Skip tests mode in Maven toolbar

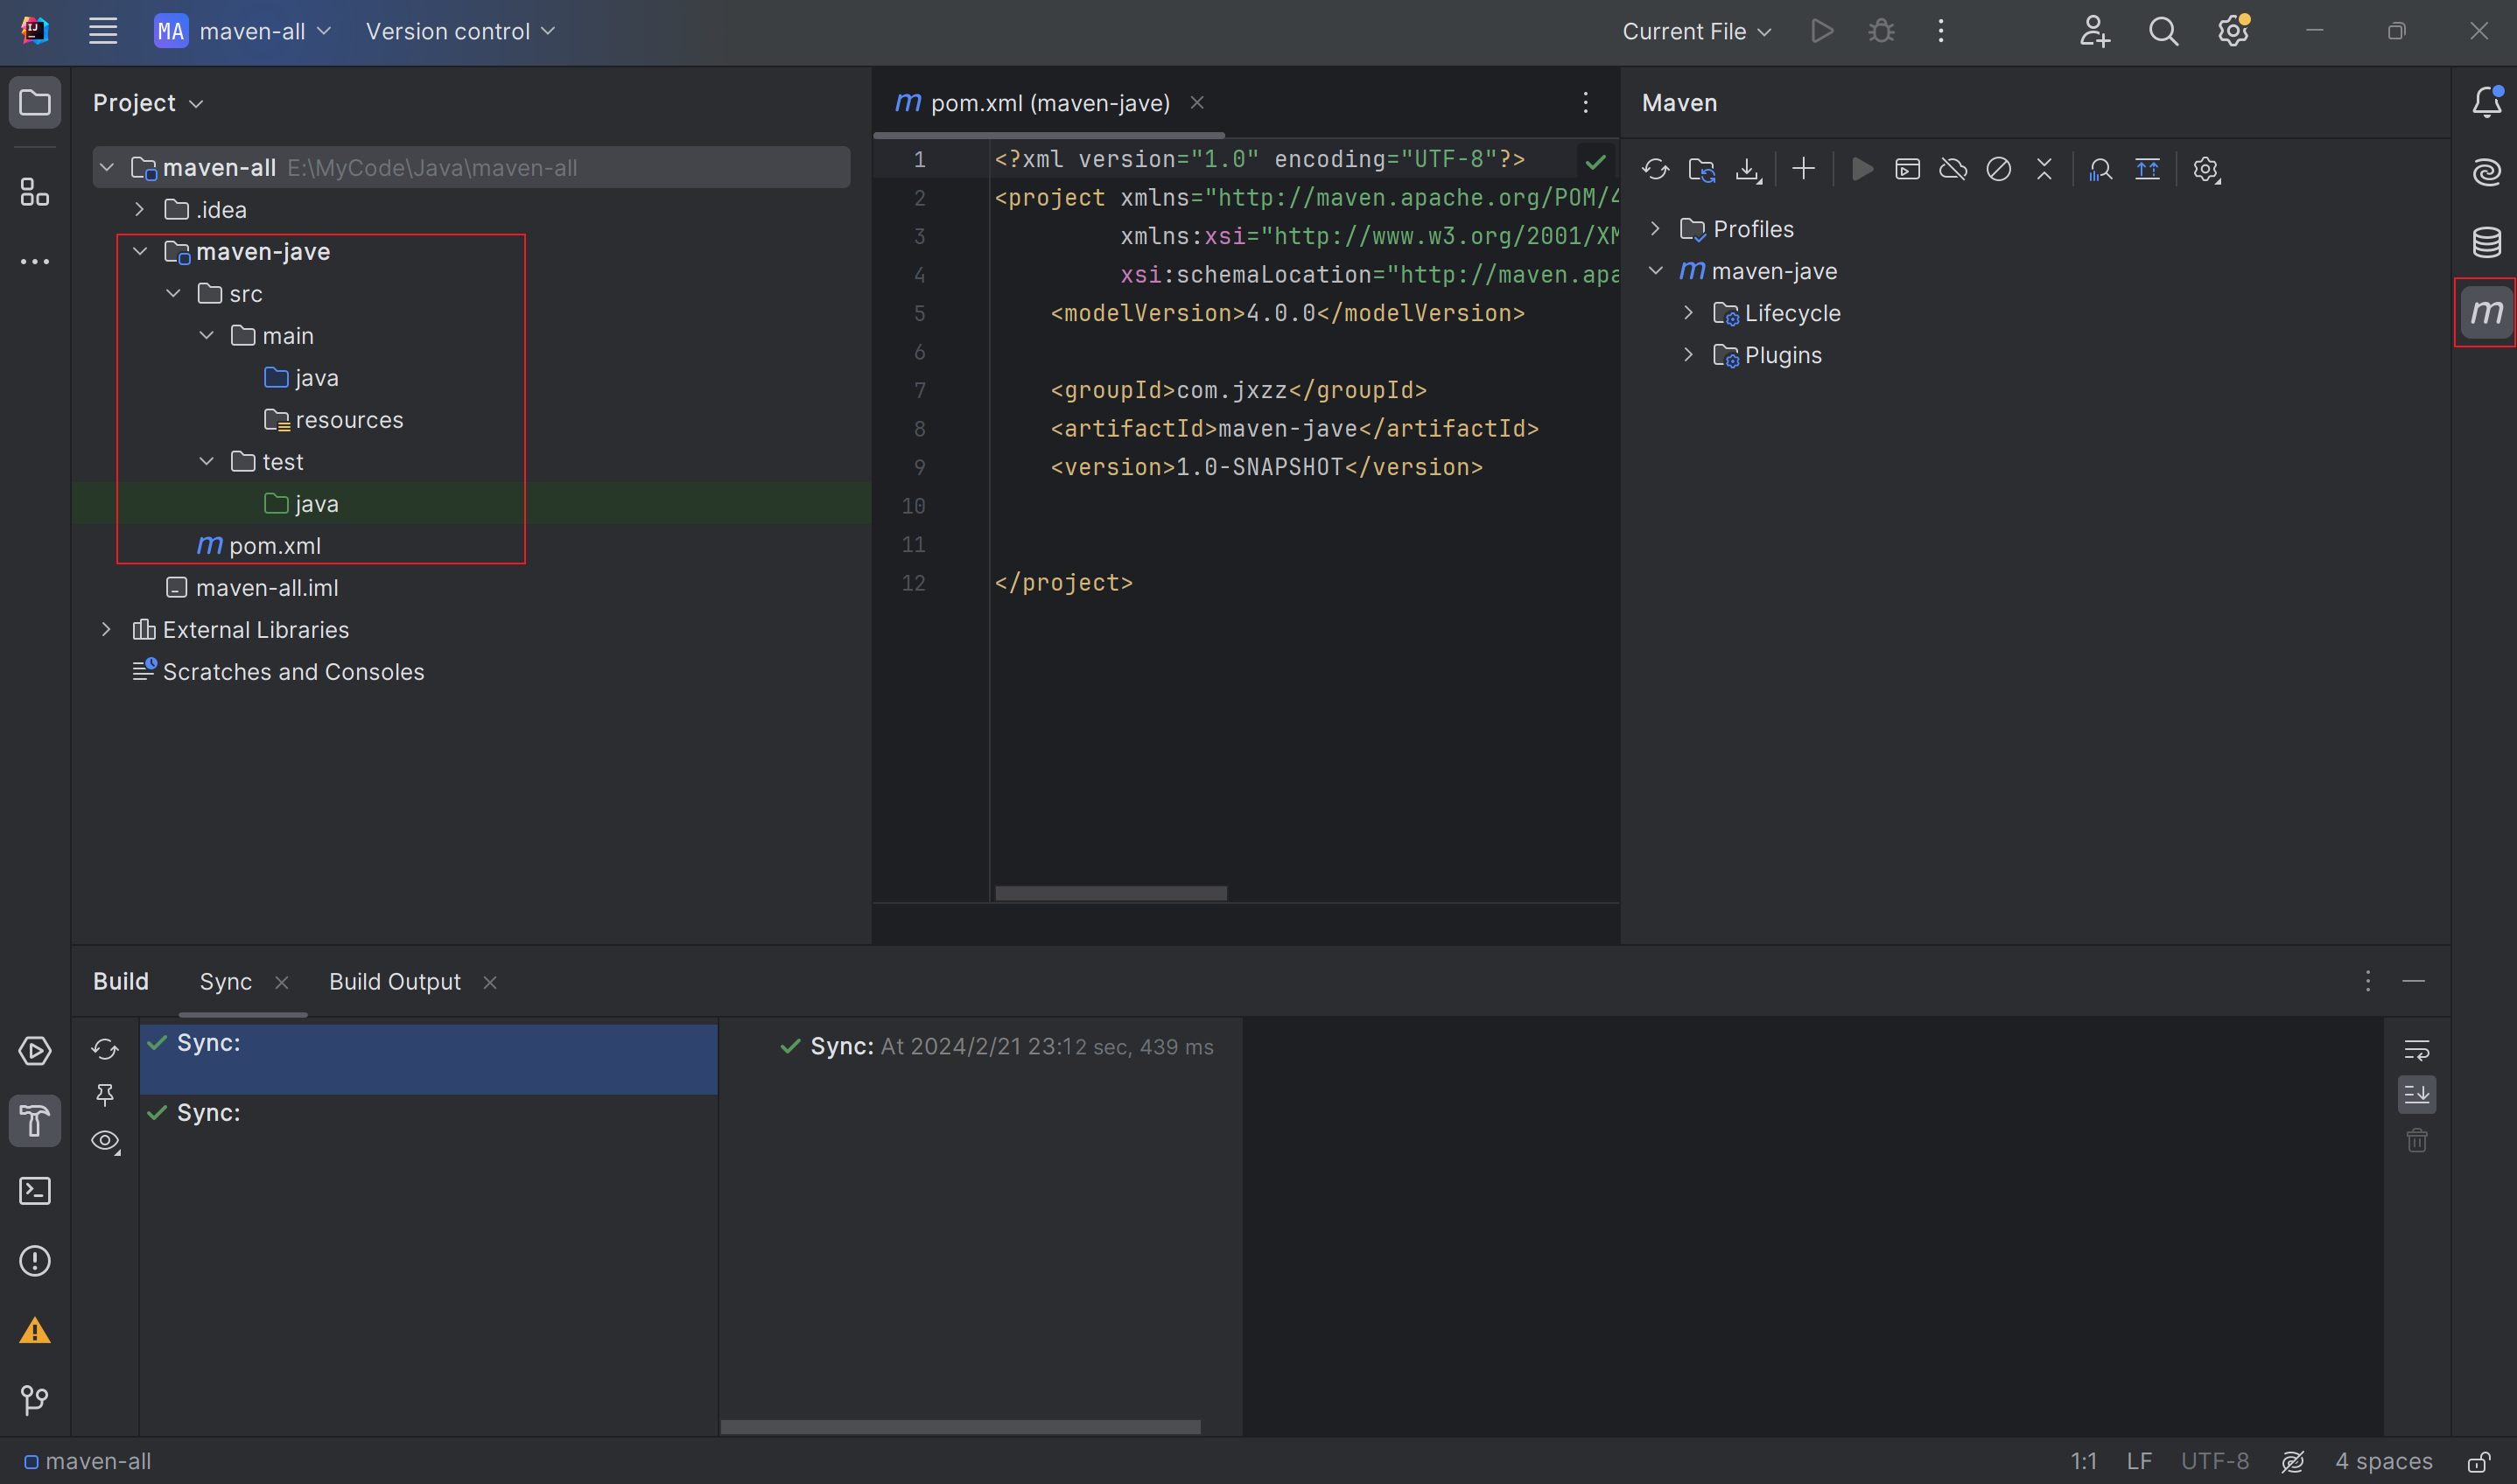(1999, 169)
